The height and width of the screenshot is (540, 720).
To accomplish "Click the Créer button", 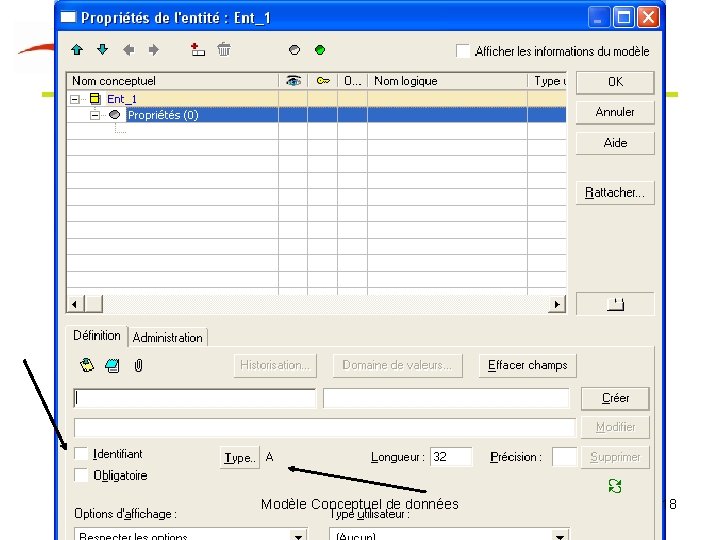I will coord(615,398).
